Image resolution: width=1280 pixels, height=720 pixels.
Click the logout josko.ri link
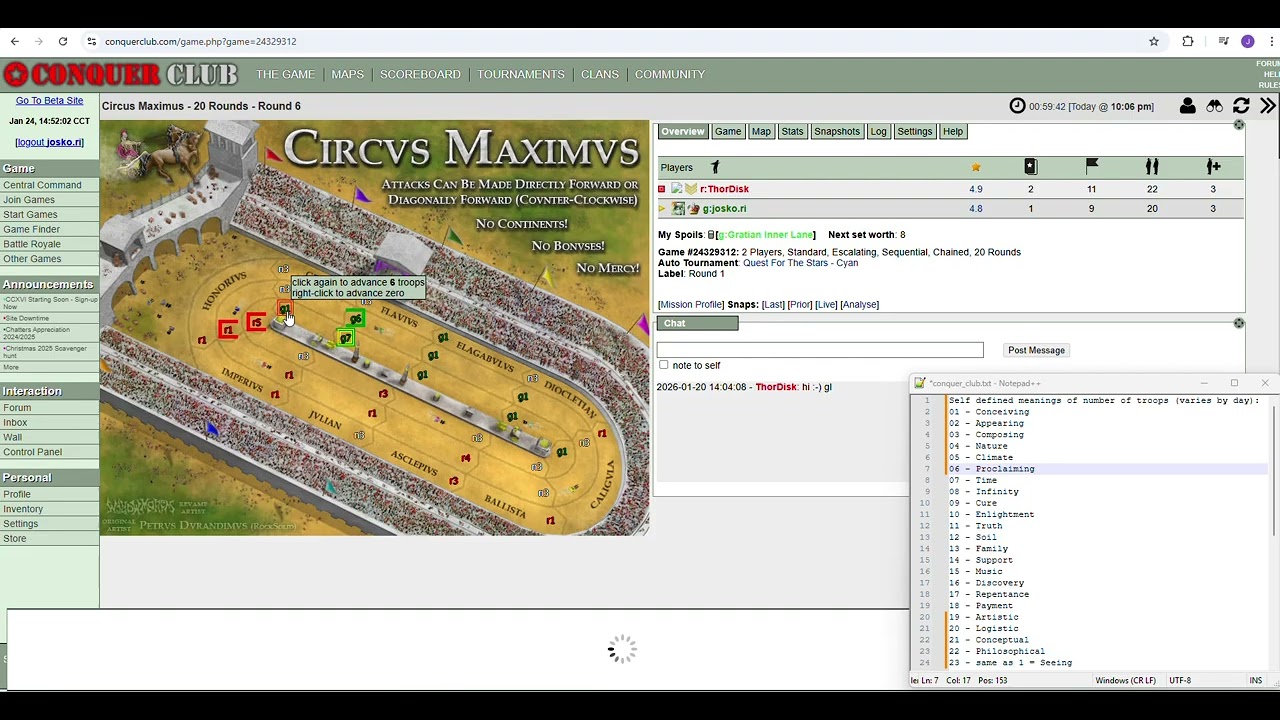coord(49,142)
